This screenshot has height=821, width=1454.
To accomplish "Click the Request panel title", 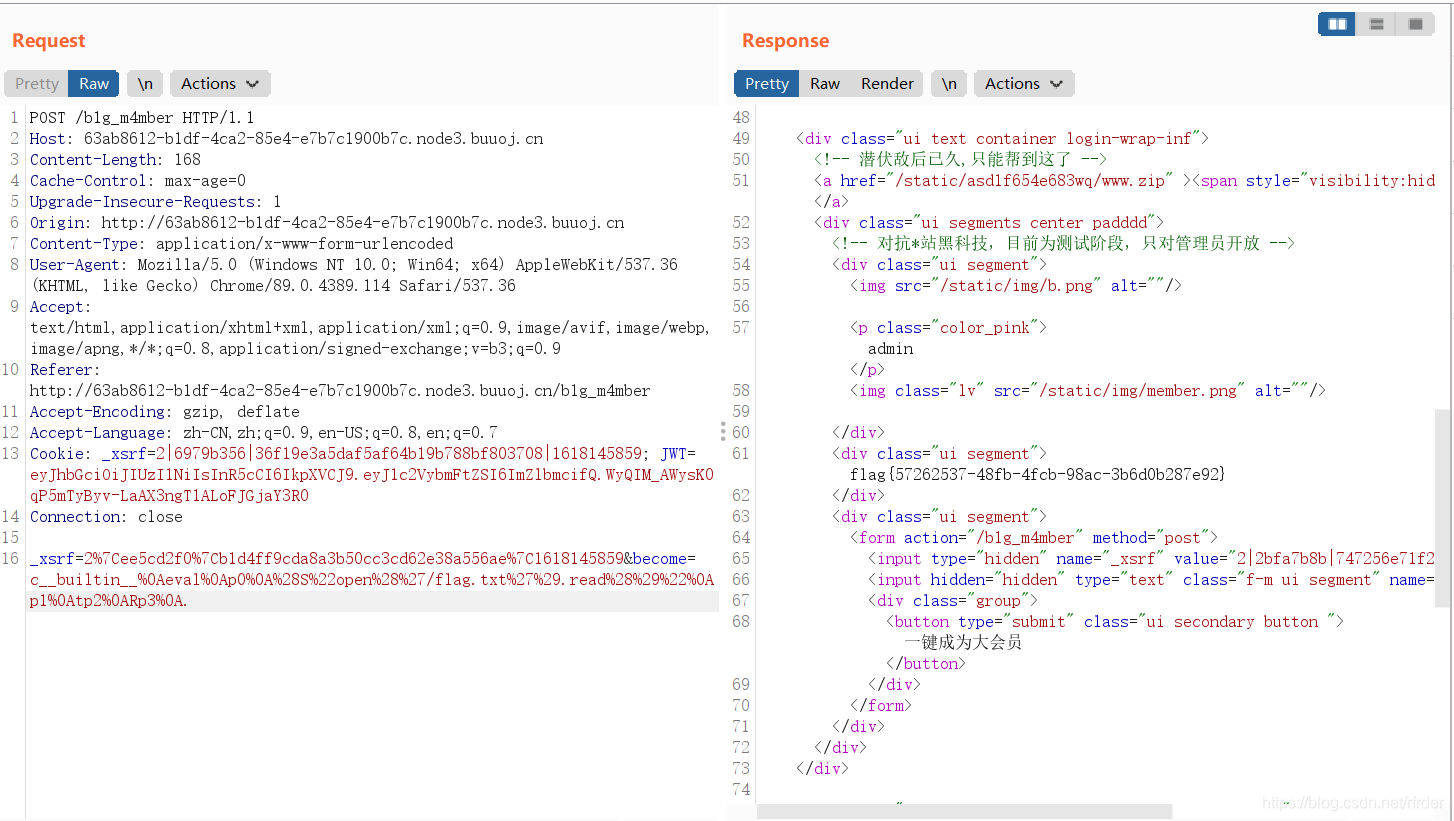I will (x=49, y=41).
